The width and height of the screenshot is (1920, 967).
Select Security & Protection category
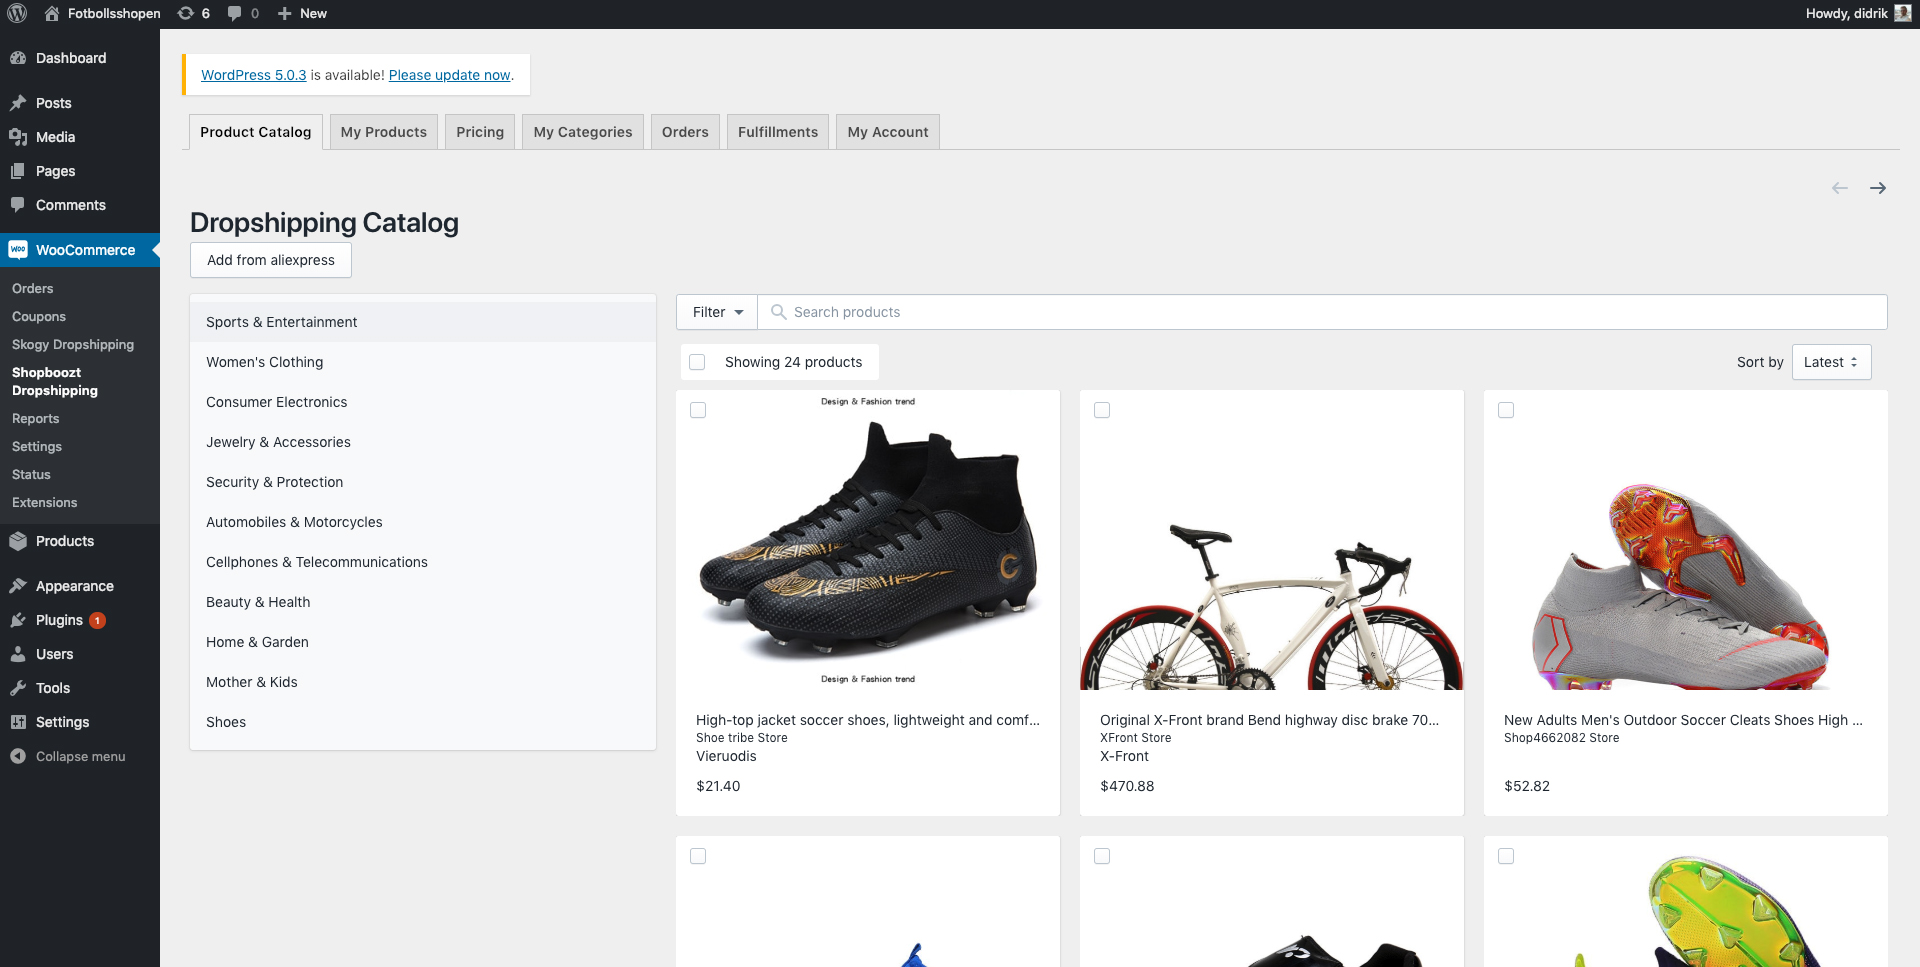pos(423,482)
